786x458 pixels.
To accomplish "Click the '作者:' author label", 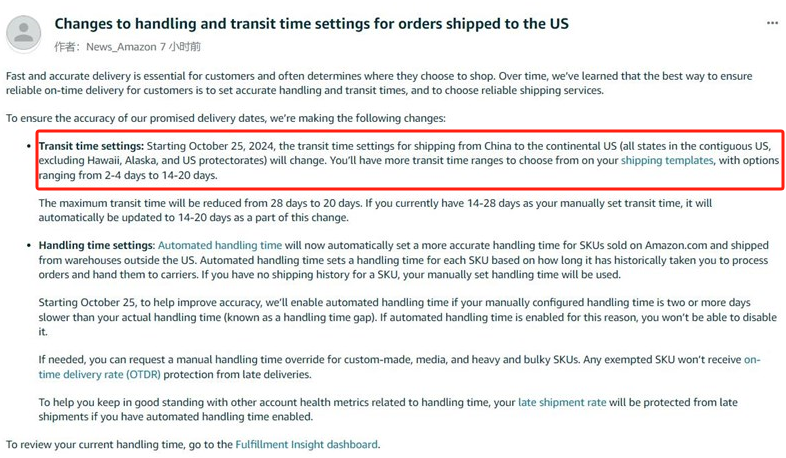I will [x=68, y=47].
